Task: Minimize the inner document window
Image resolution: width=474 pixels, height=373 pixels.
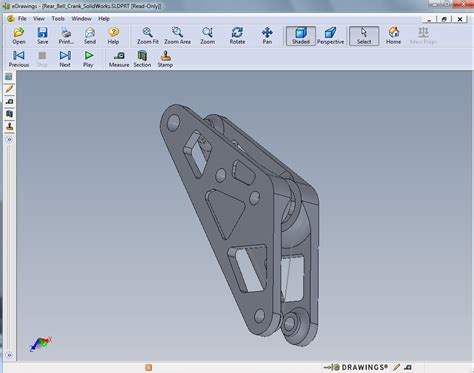Action: click(x=429, y=19)
